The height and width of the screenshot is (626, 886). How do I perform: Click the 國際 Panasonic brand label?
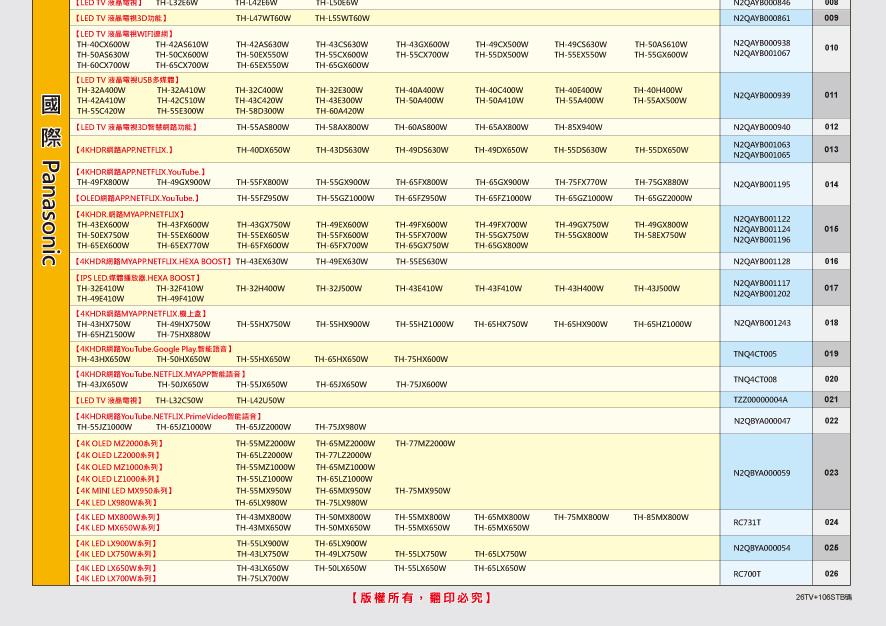[x=51, y=180]
